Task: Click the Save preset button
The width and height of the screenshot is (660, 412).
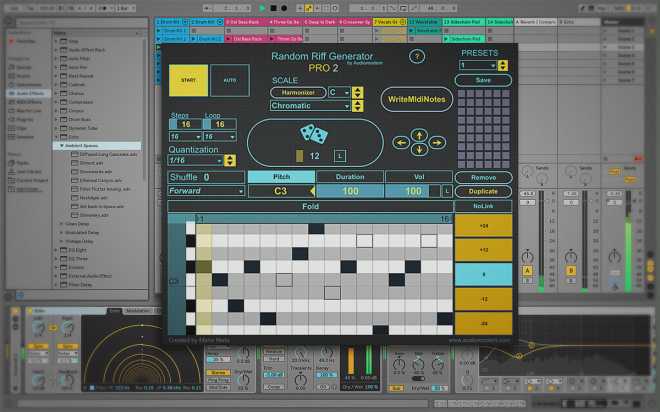Action: [x=483, y=80]
